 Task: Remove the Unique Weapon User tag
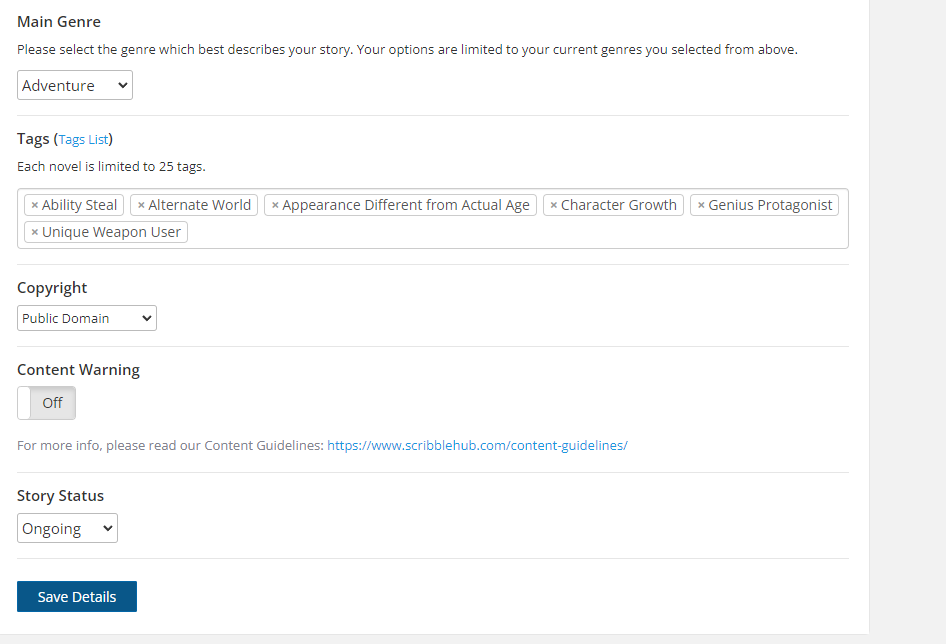35,232
